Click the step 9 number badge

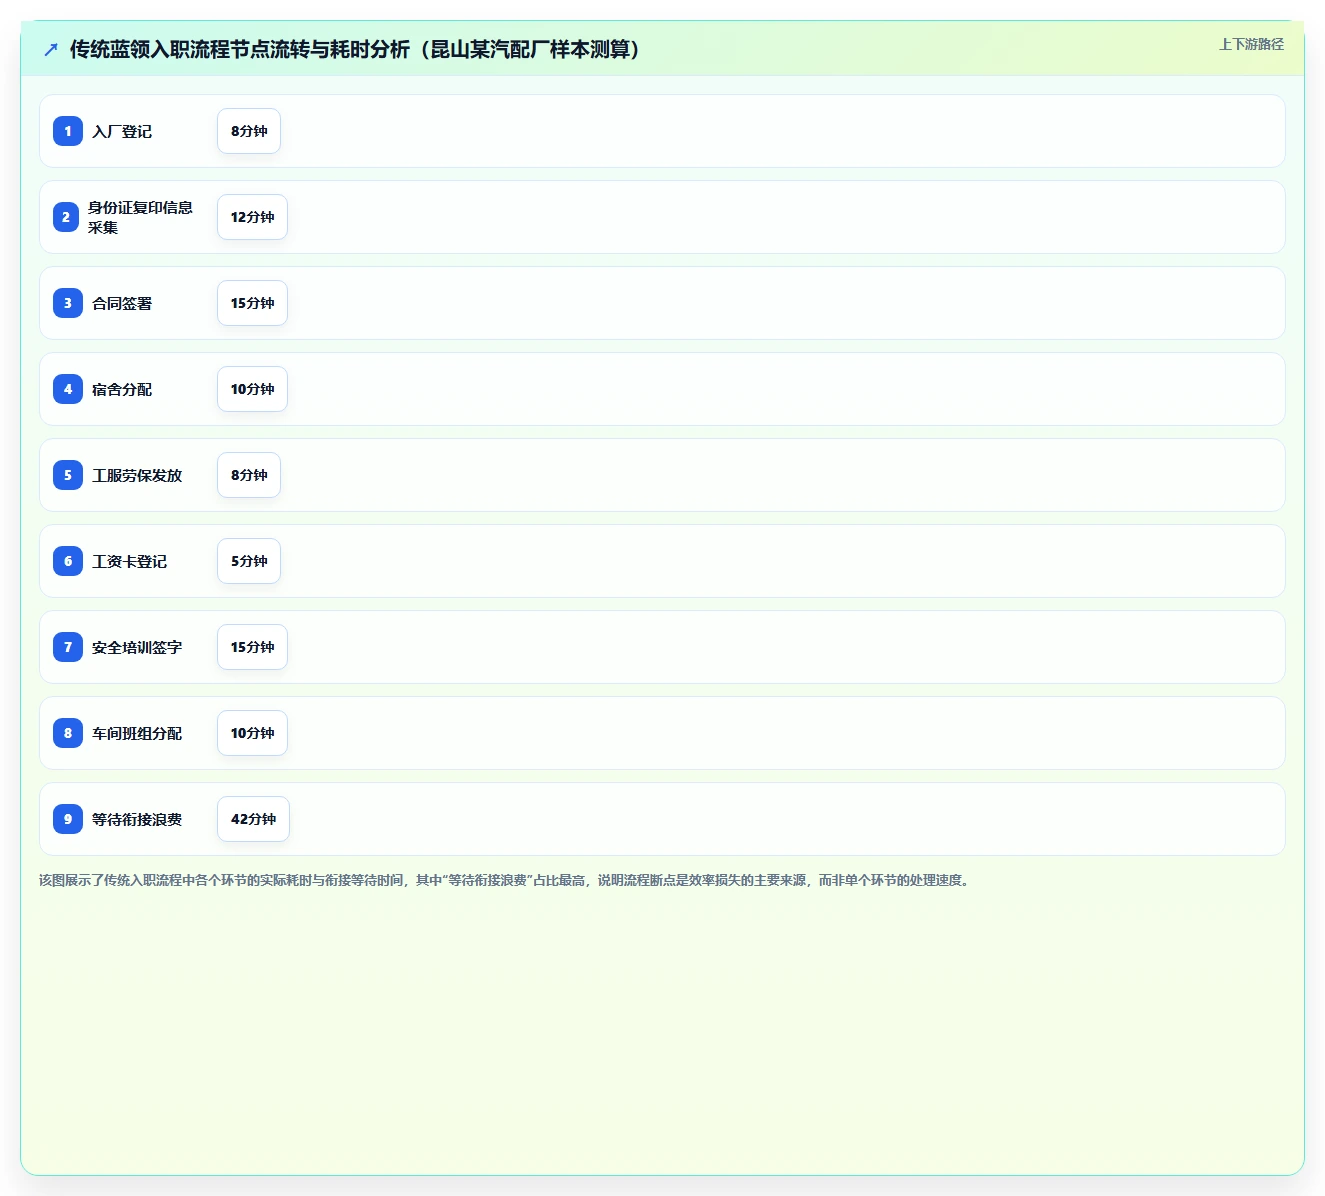(x=68, y=819)
